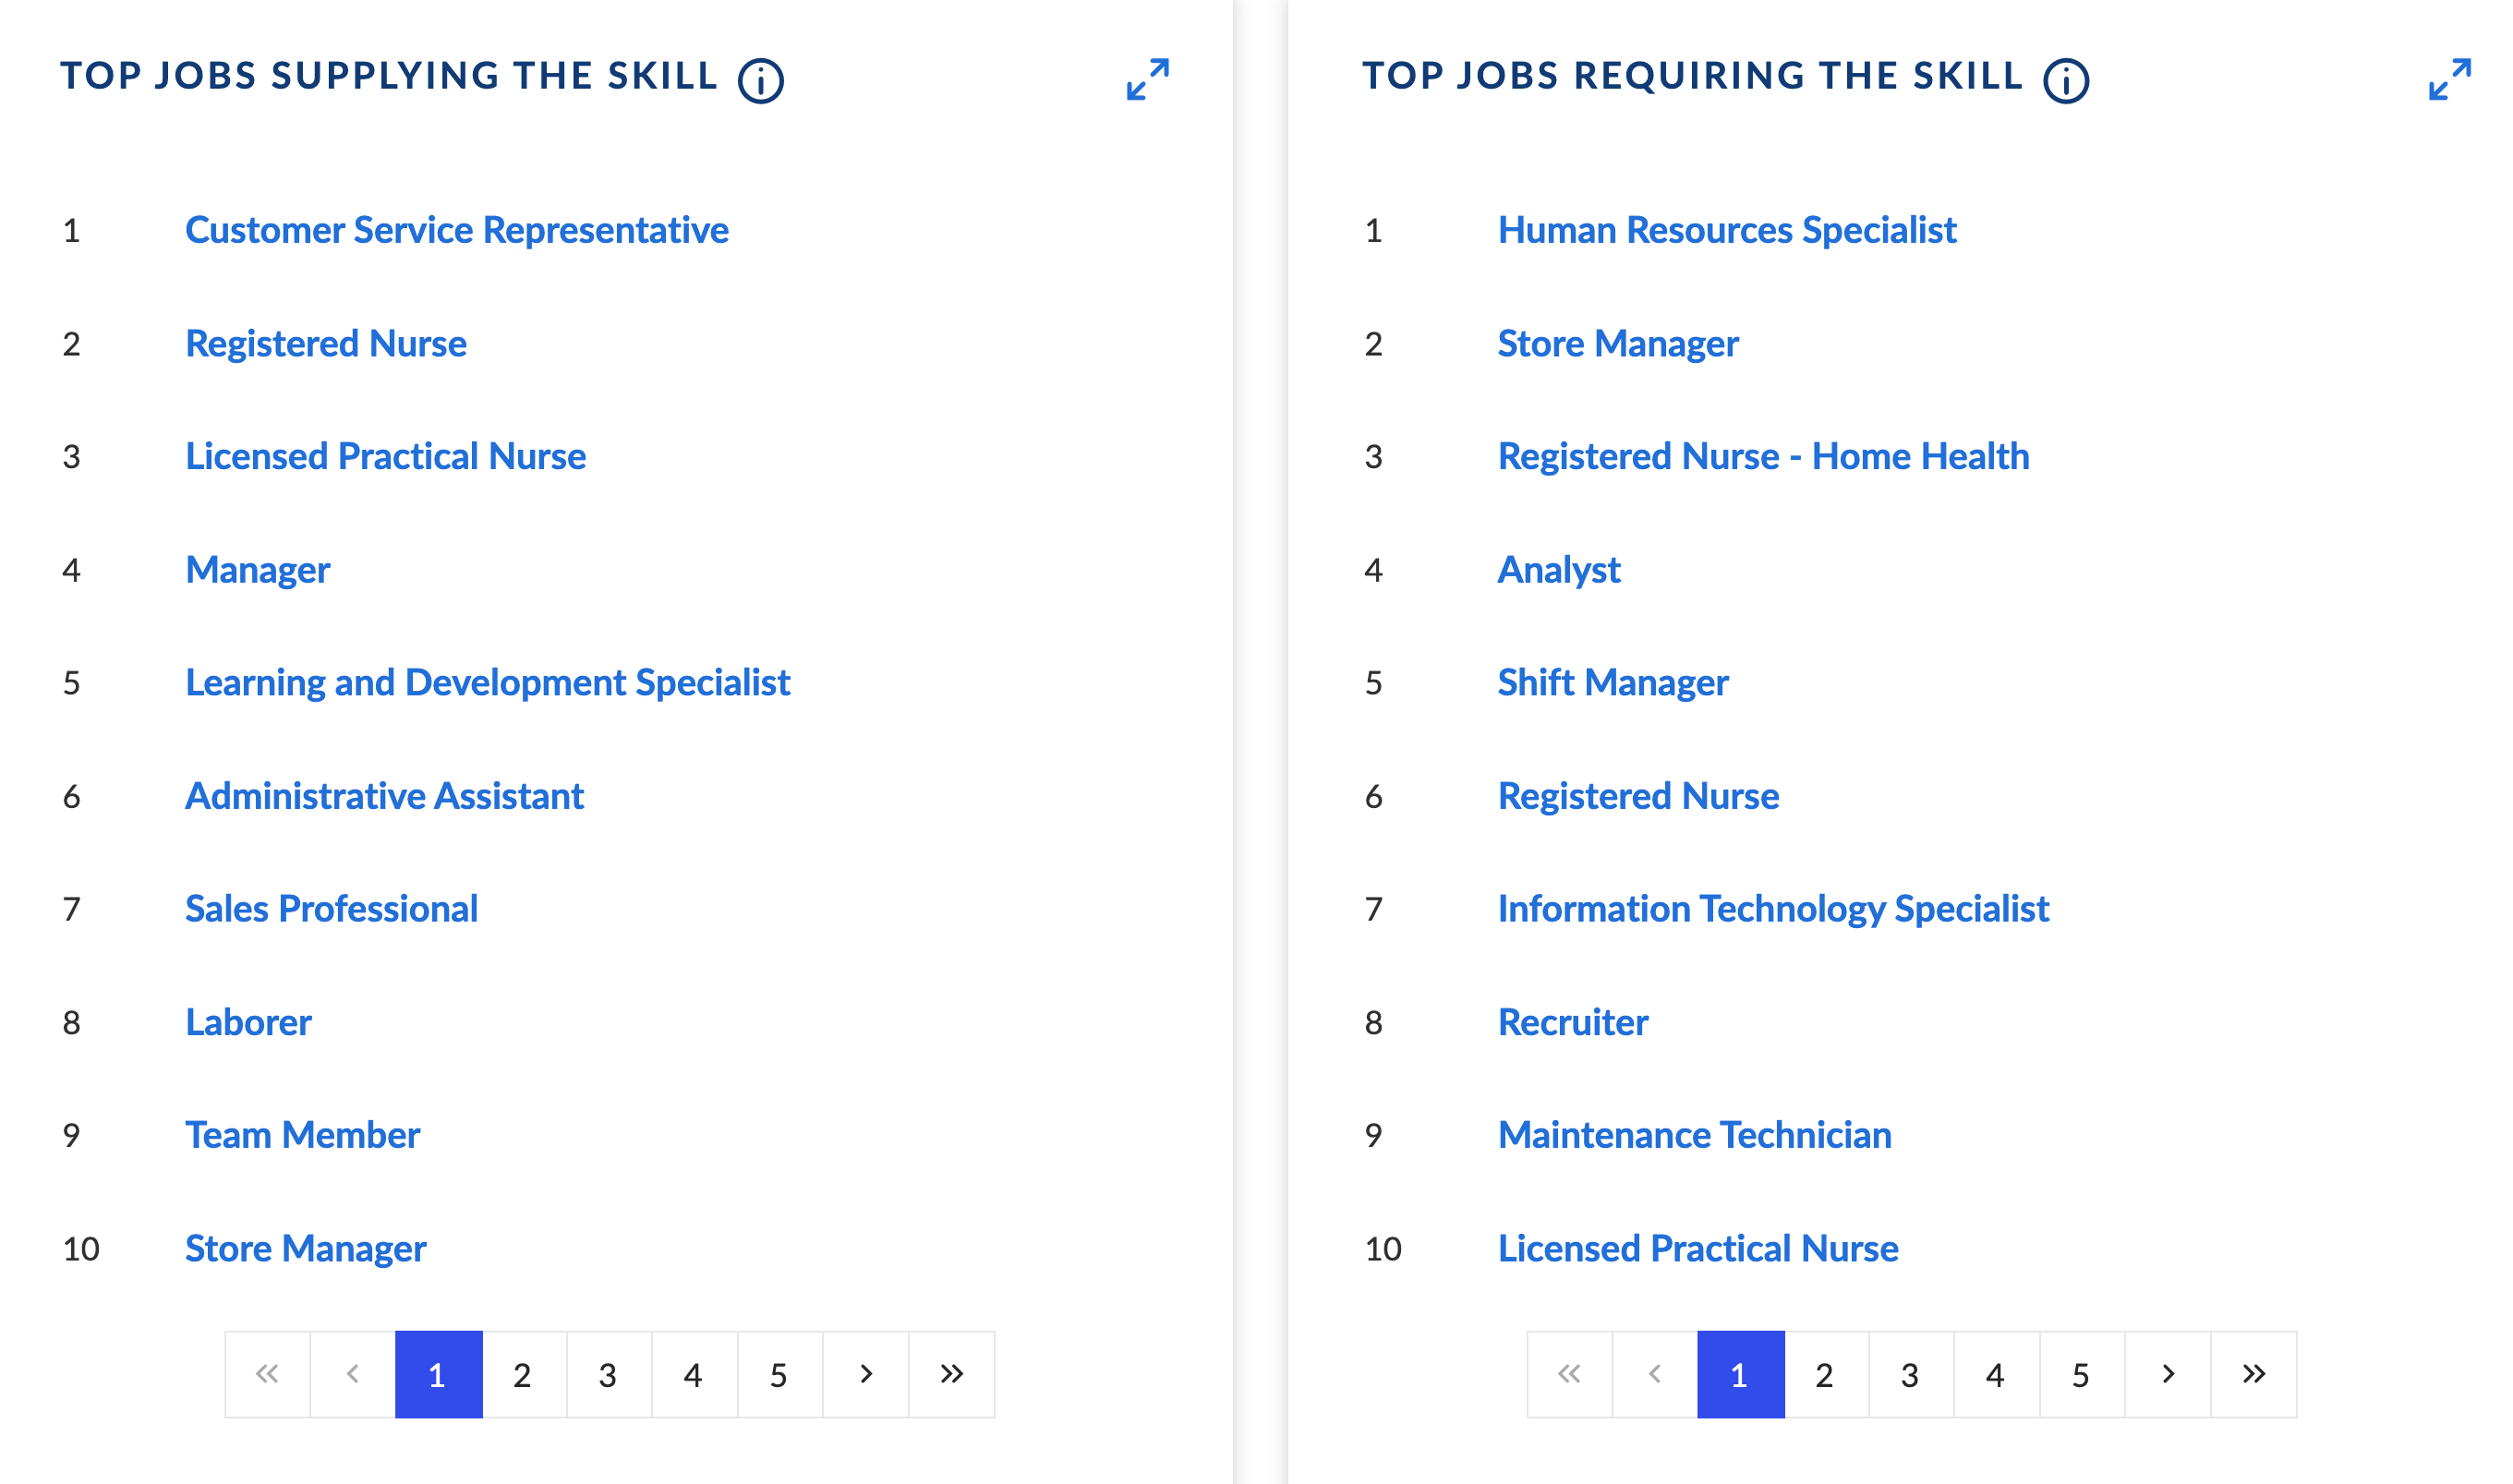Open Learning and Development Specialist job
The height and width of the screenshot is (1484, 2513).
tap(488, 683)
